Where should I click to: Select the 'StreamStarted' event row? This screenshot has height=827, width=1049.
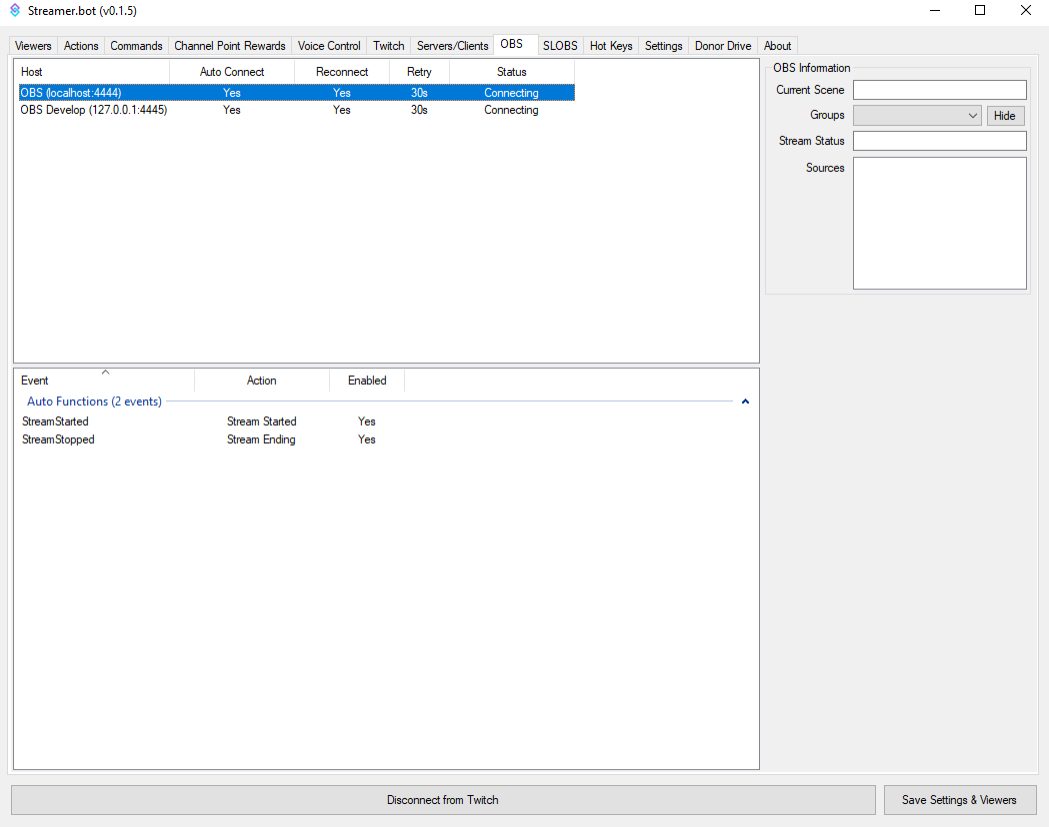click(213, 422)
